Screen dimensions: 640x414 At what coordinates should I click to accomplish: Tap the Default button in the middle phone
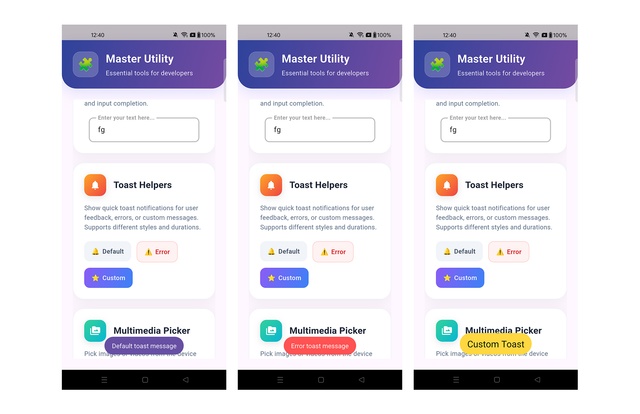[284, 252]
